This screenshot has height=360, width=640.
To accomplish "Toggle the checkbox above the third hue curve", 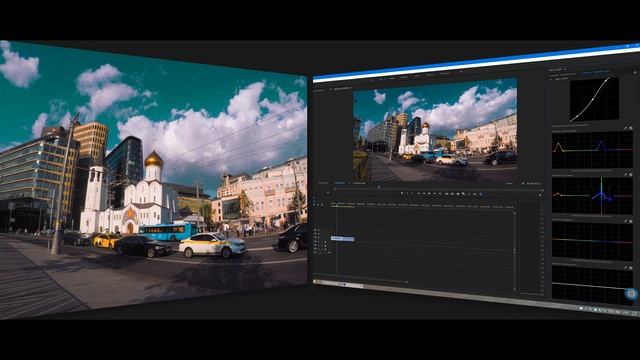I will [x=631, y=221].
